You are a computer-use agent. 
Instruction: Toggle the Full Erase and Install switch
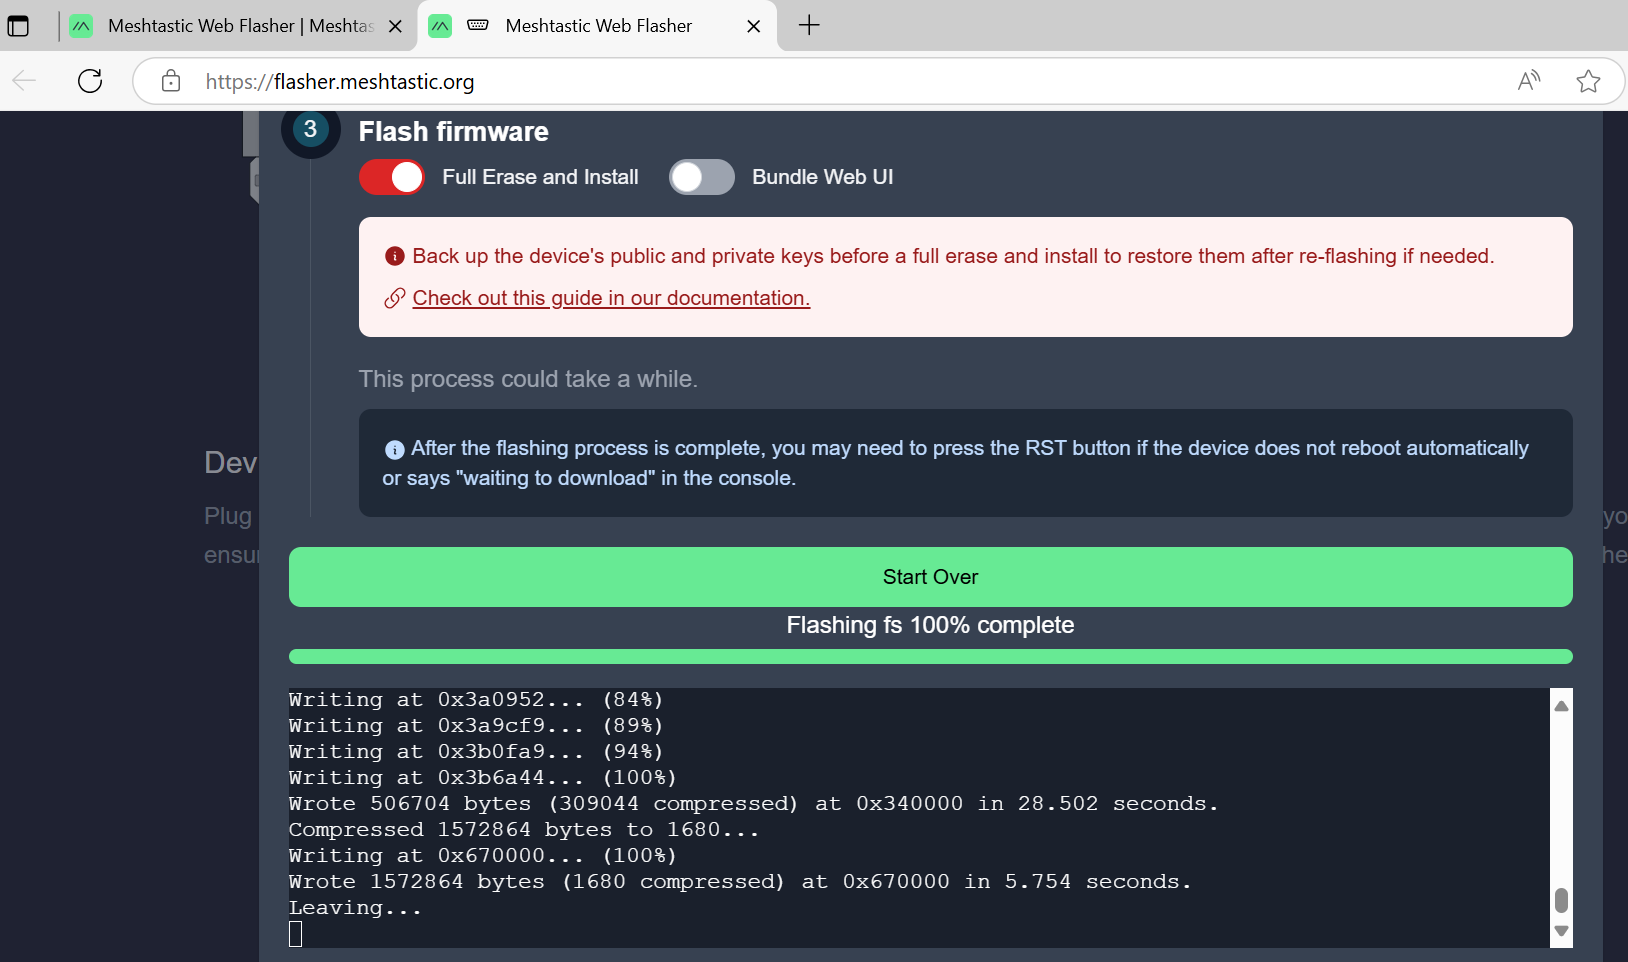click(392, 177)
